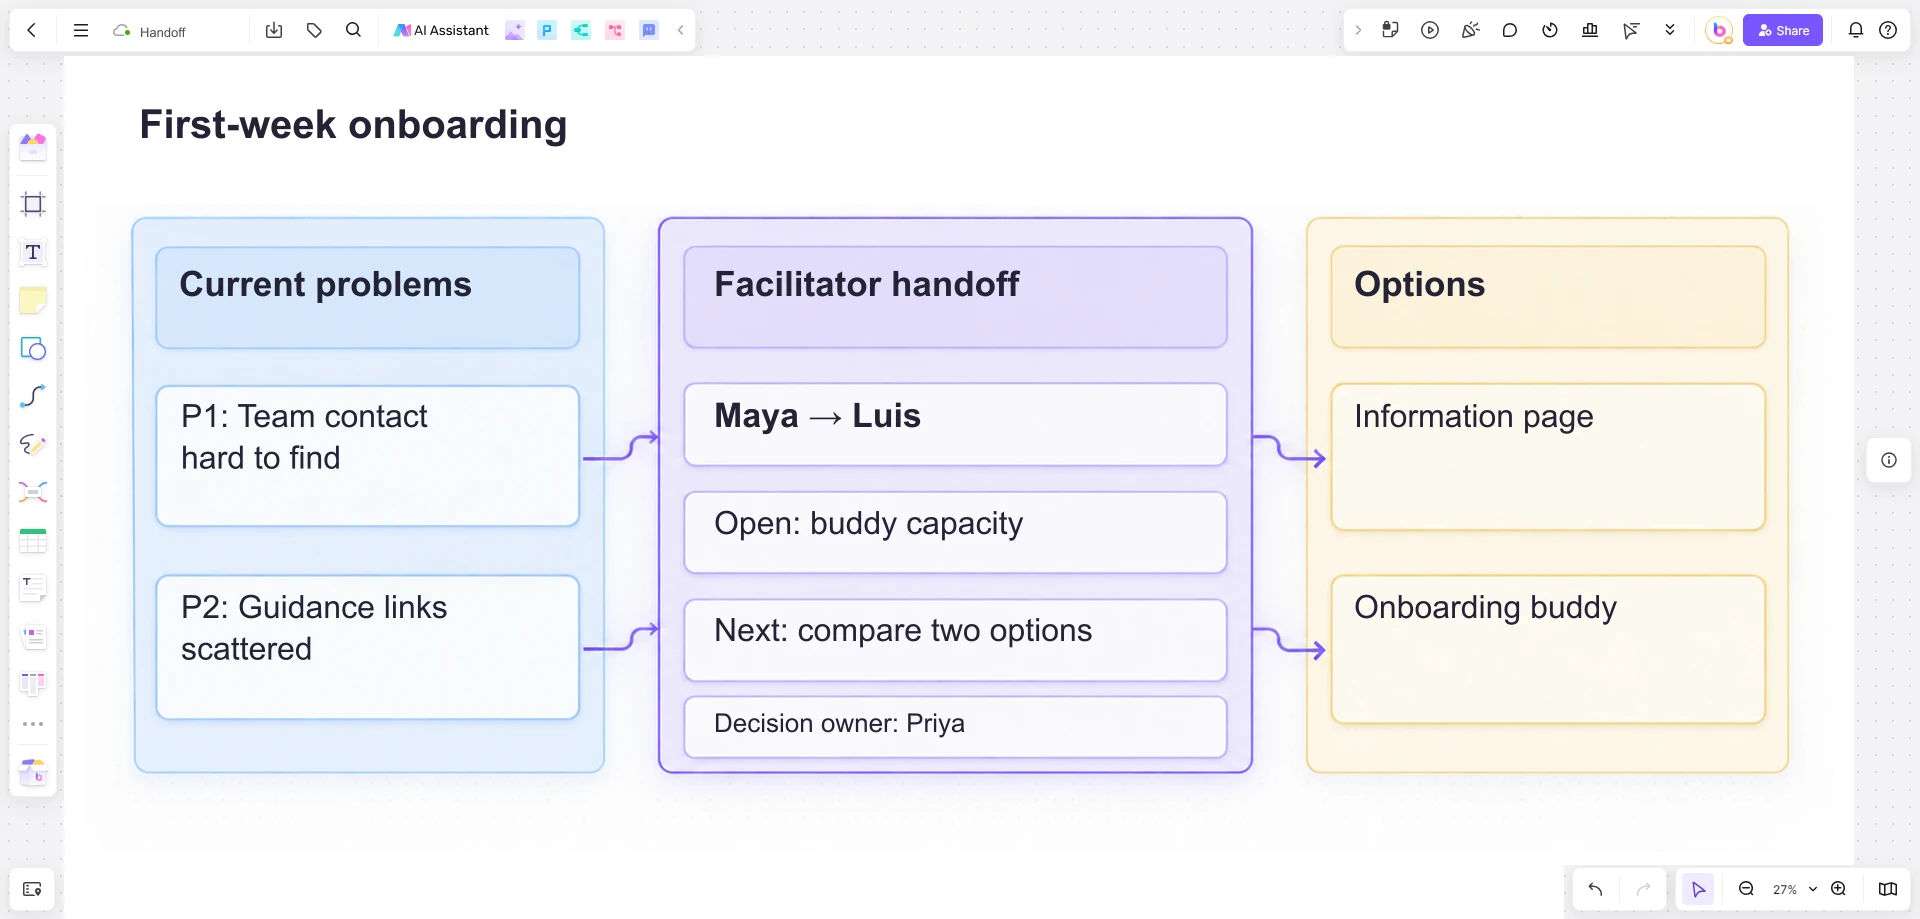Screen dimensions: 1920x919
Task: Click the Share button
Action: (1783, 30)
